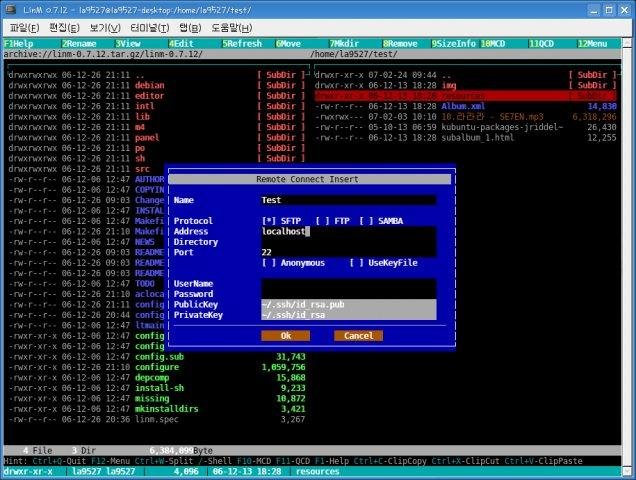636x480 pixels.
Task: Click the 6Move function key
Action: point(288,43)
